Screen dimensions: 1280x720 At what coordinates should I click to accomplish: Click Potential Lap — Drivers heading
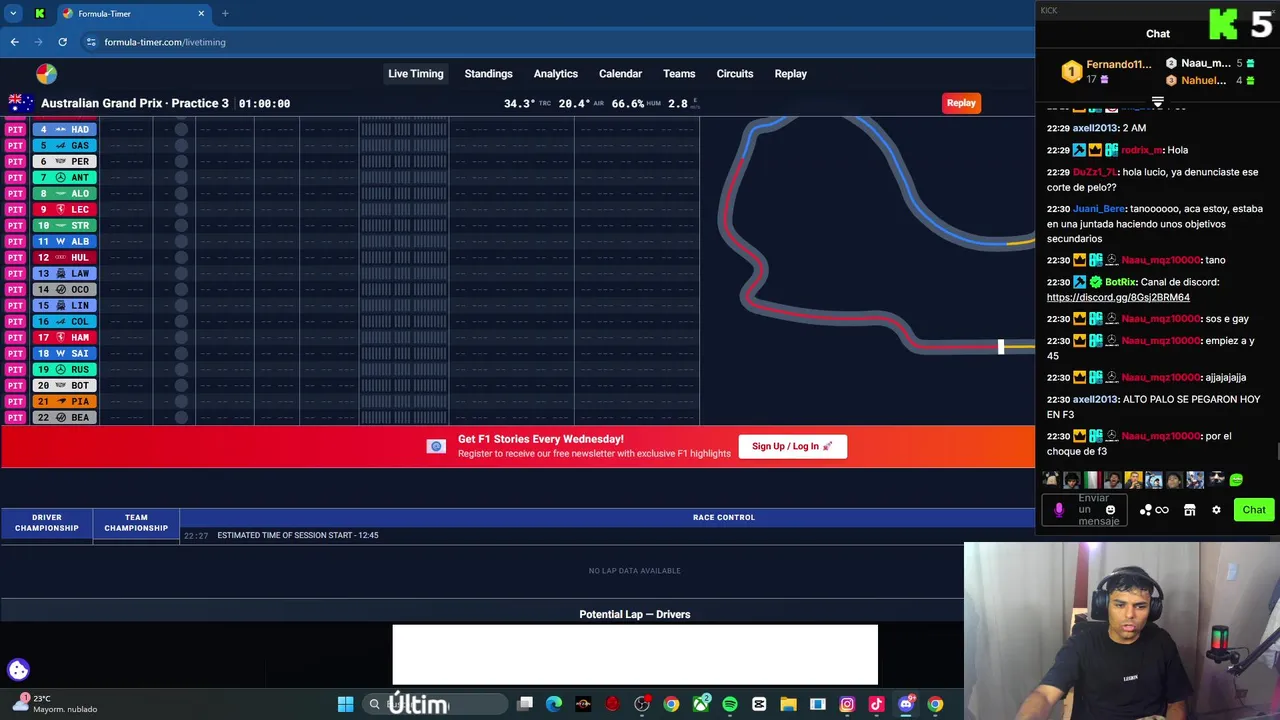634,614
